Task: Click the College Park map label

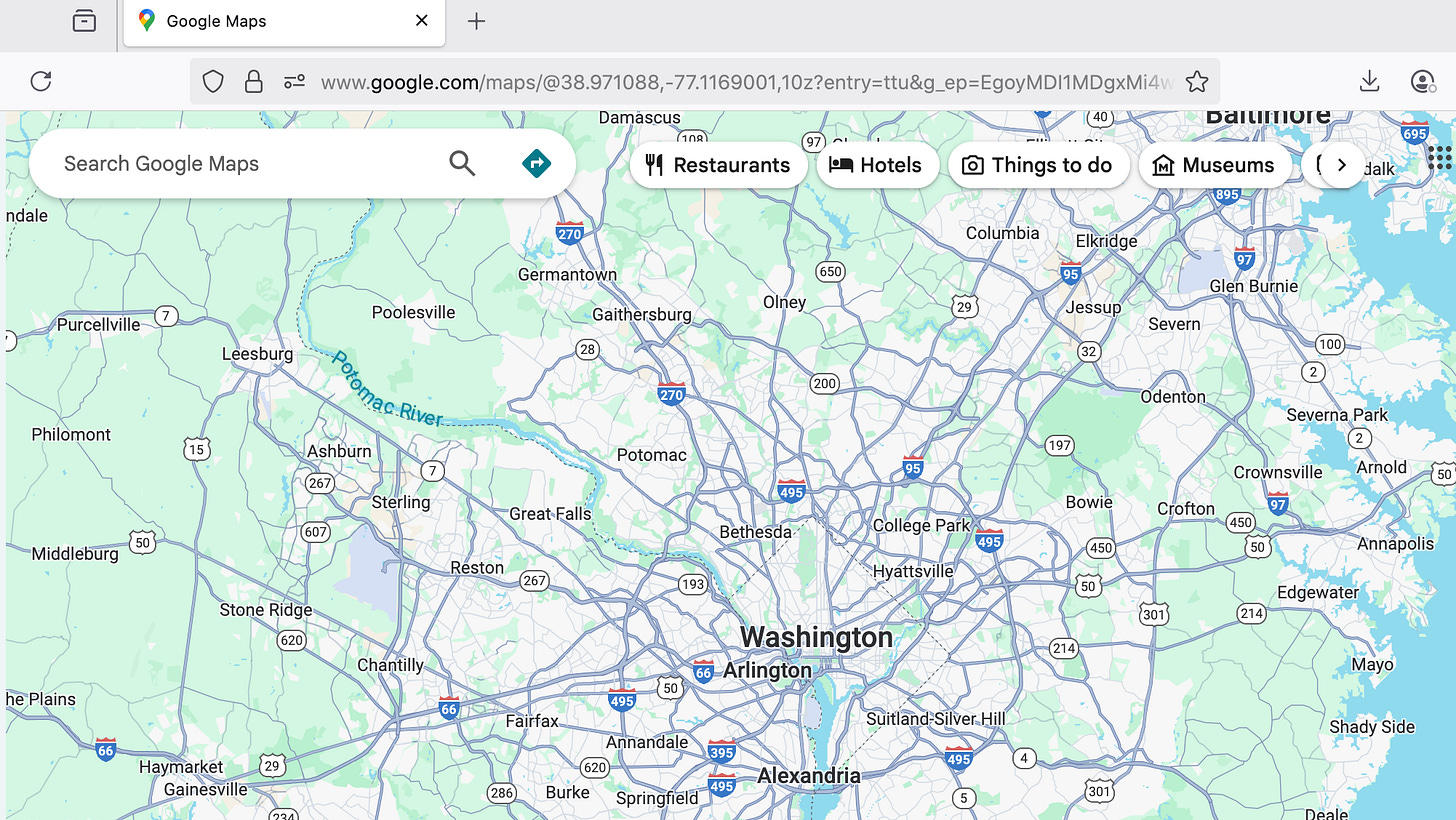Action: pos(921,525)
